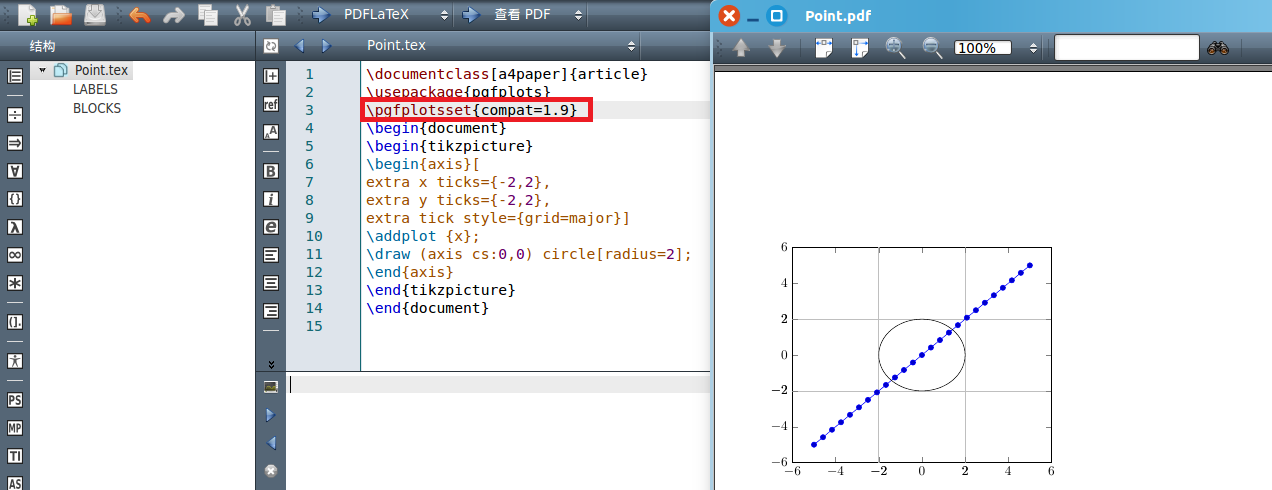Open the PS PStricks commands panel

pyautogui.click(x=15, y=400)
